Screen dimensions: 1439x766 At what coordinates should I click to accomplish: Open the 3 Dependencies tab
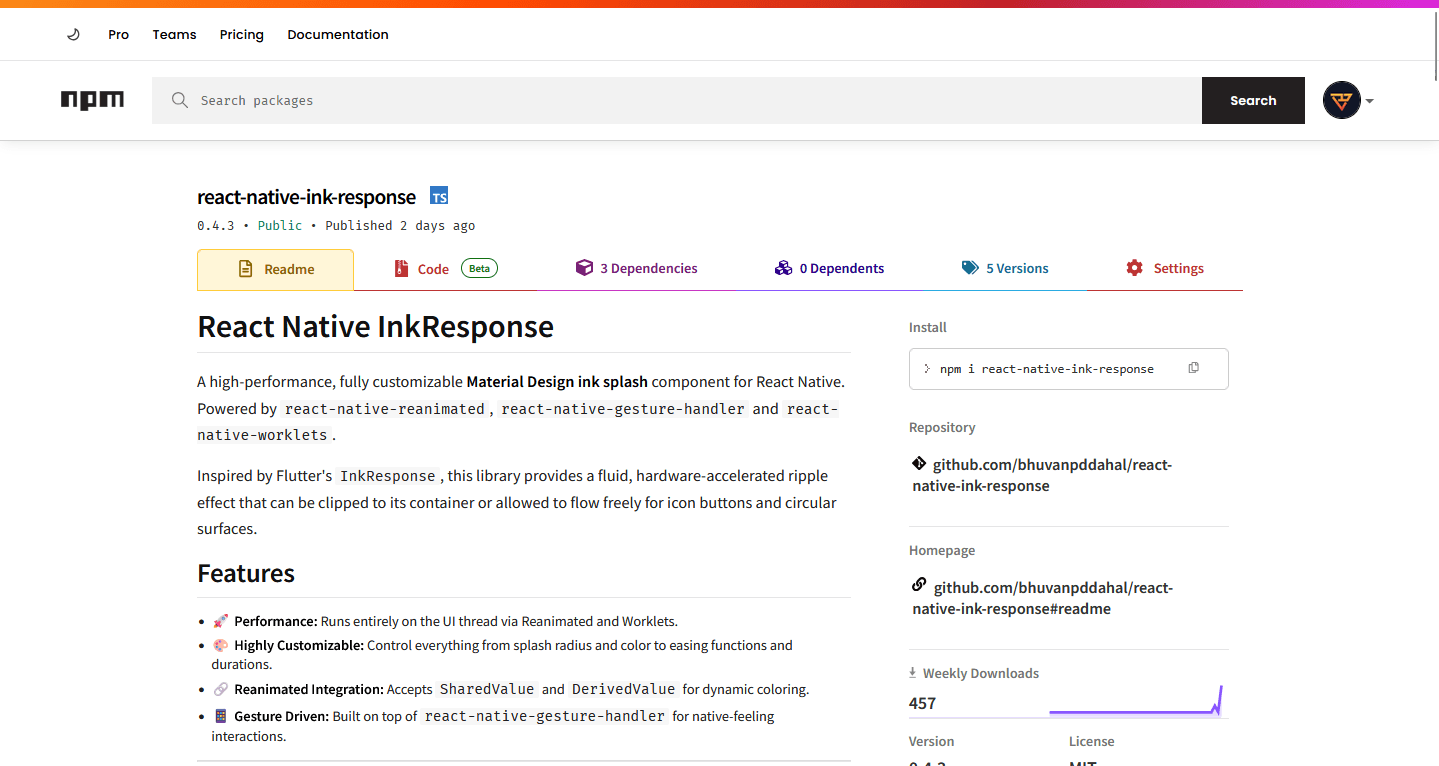[x=636, y=268]
